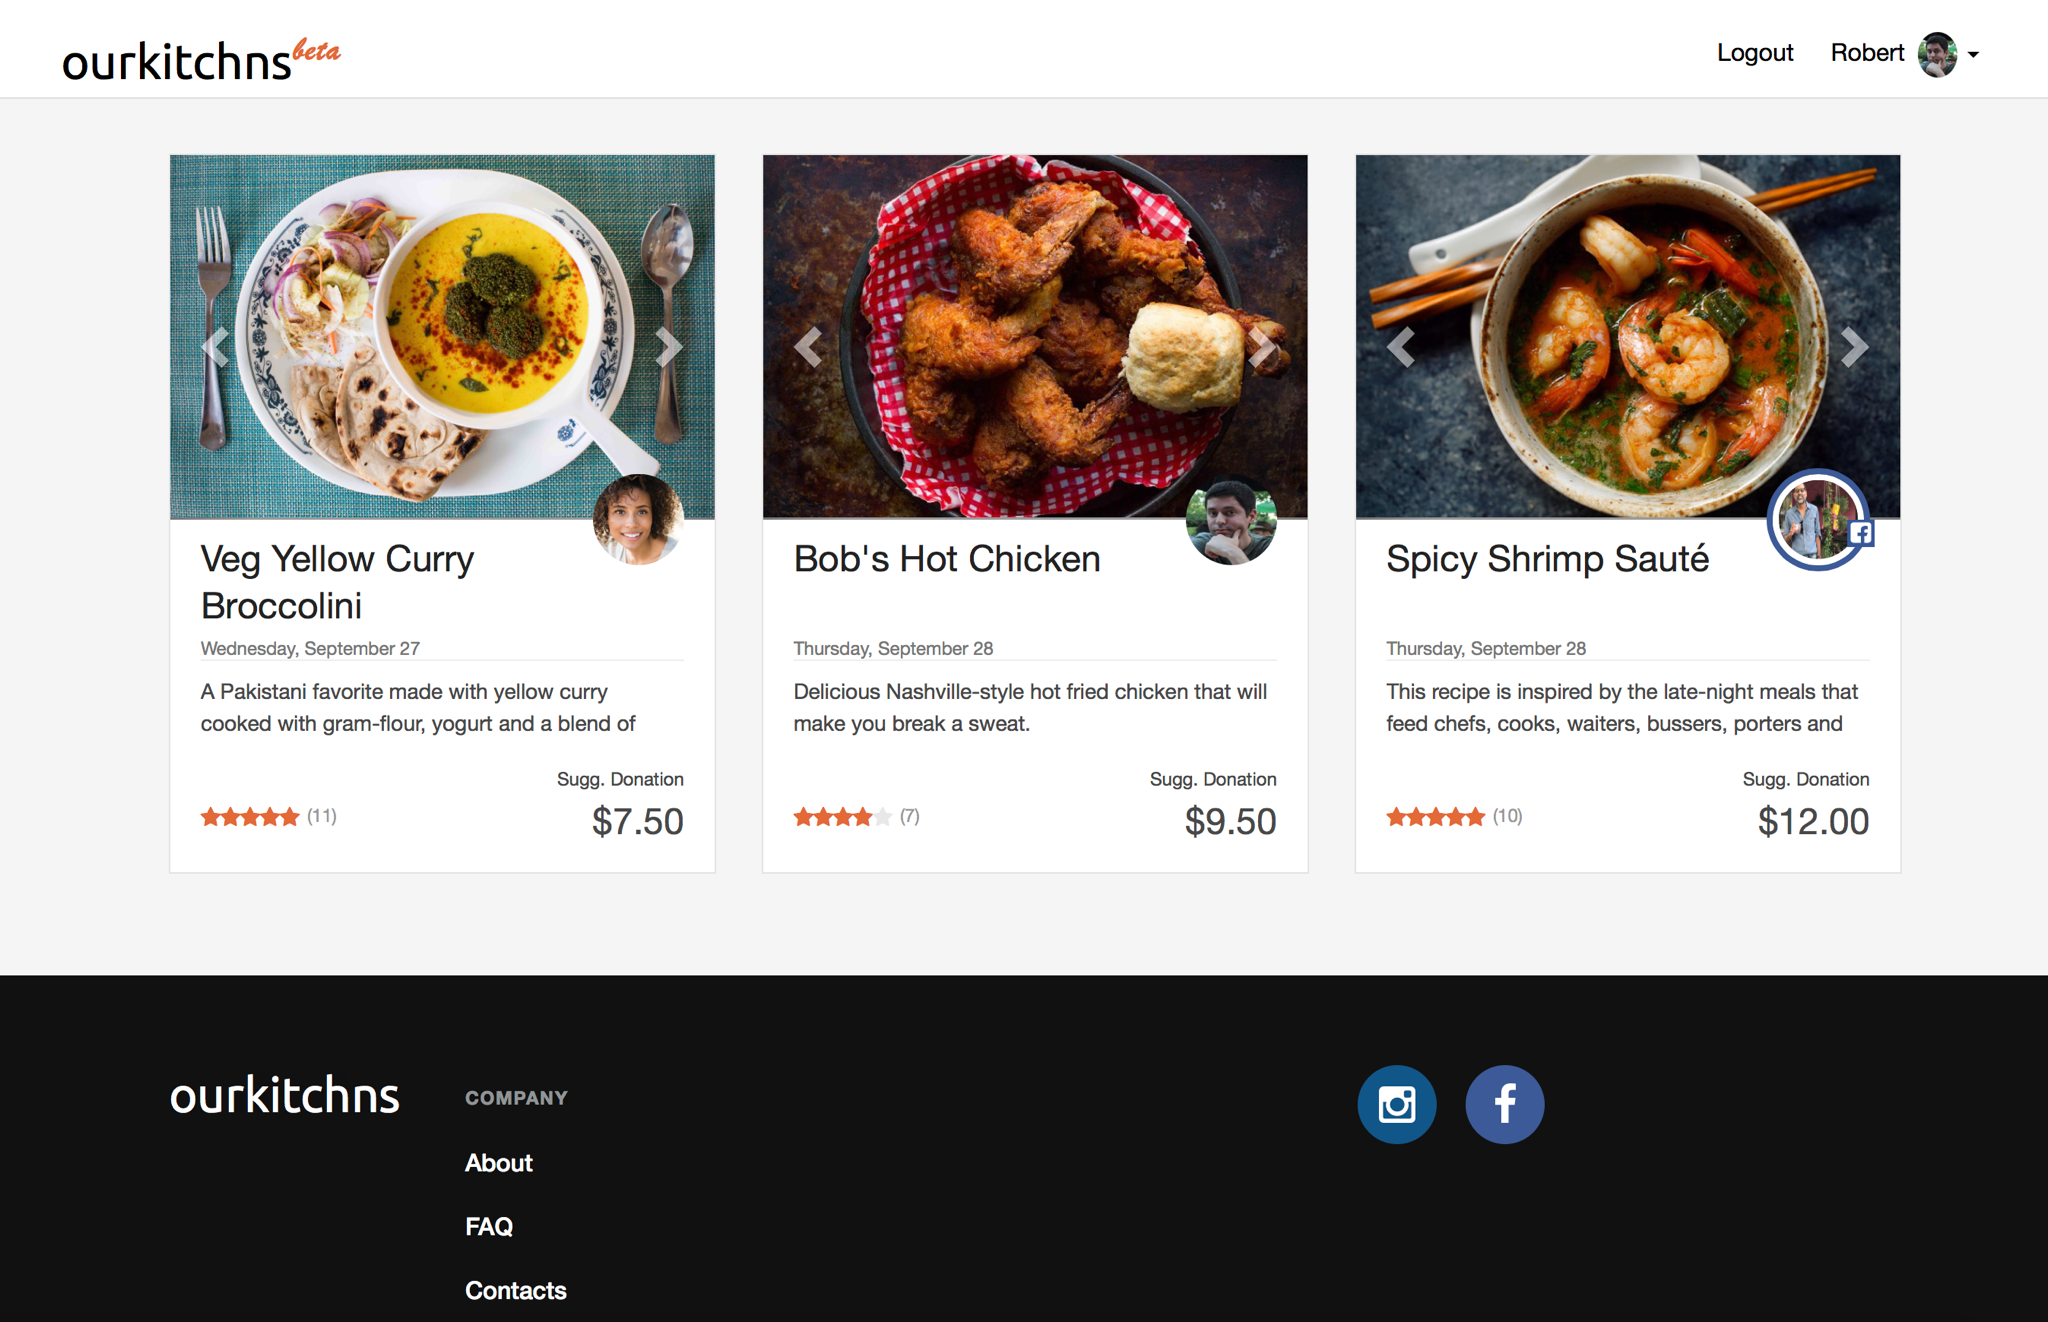Open the Contacts page
This screenshot has width=2048, height=1322.
click(x=515, y=1290)
